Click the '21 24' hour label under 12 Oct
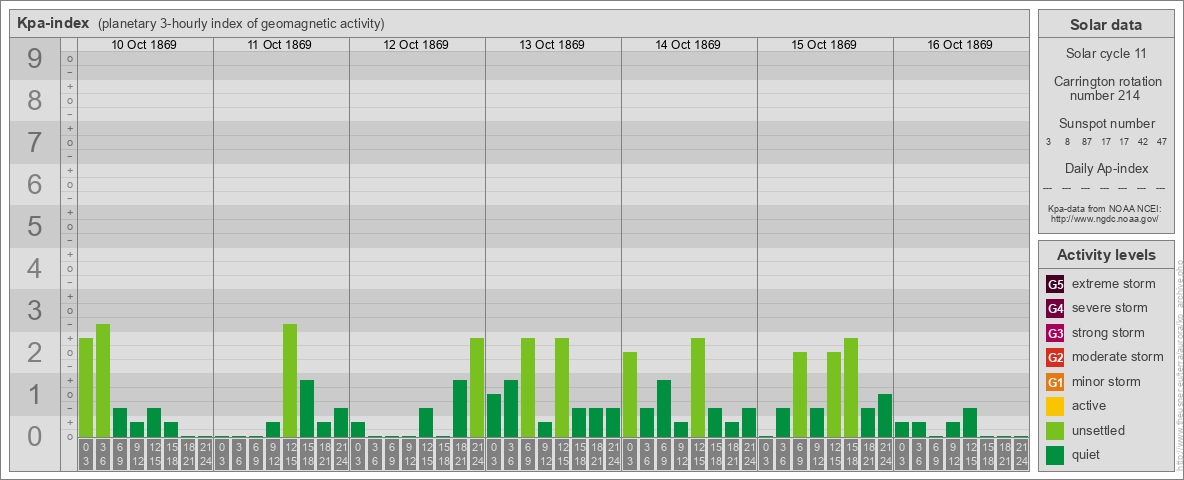 tap(476, 455)
